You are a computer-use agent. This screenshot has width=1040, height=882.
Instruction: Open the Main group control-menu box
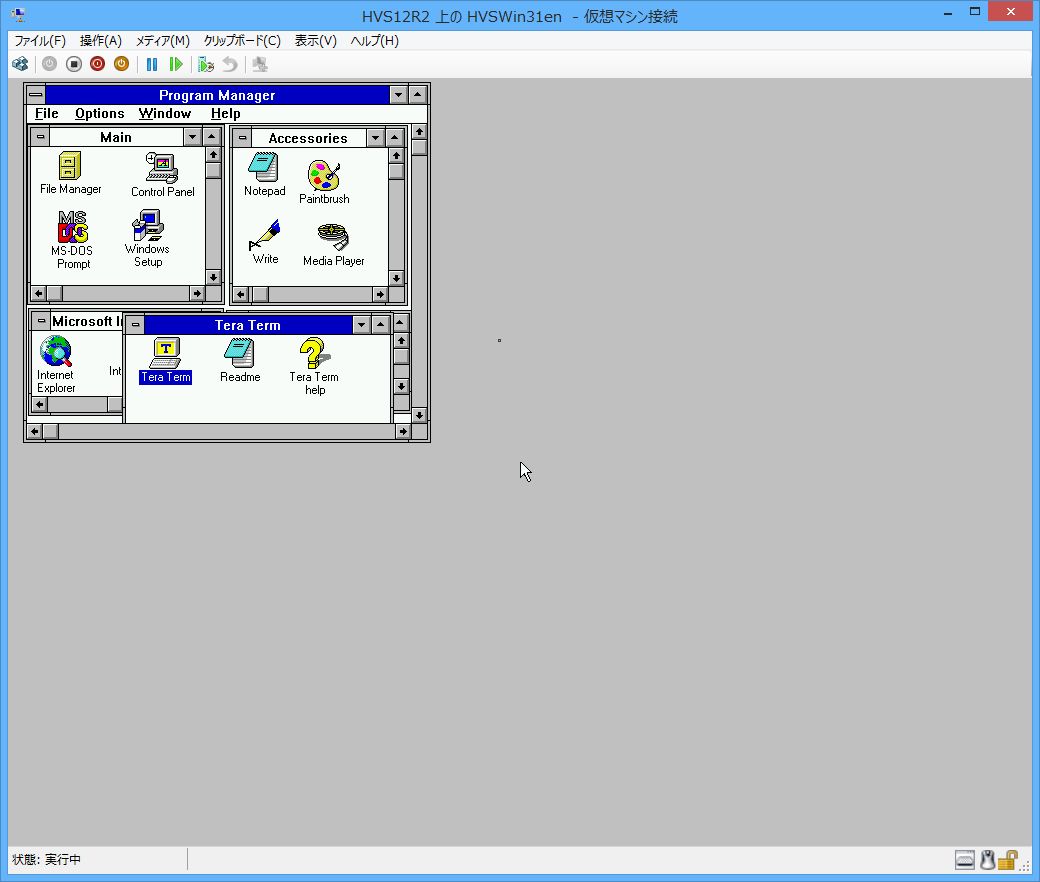coord(40,137)
